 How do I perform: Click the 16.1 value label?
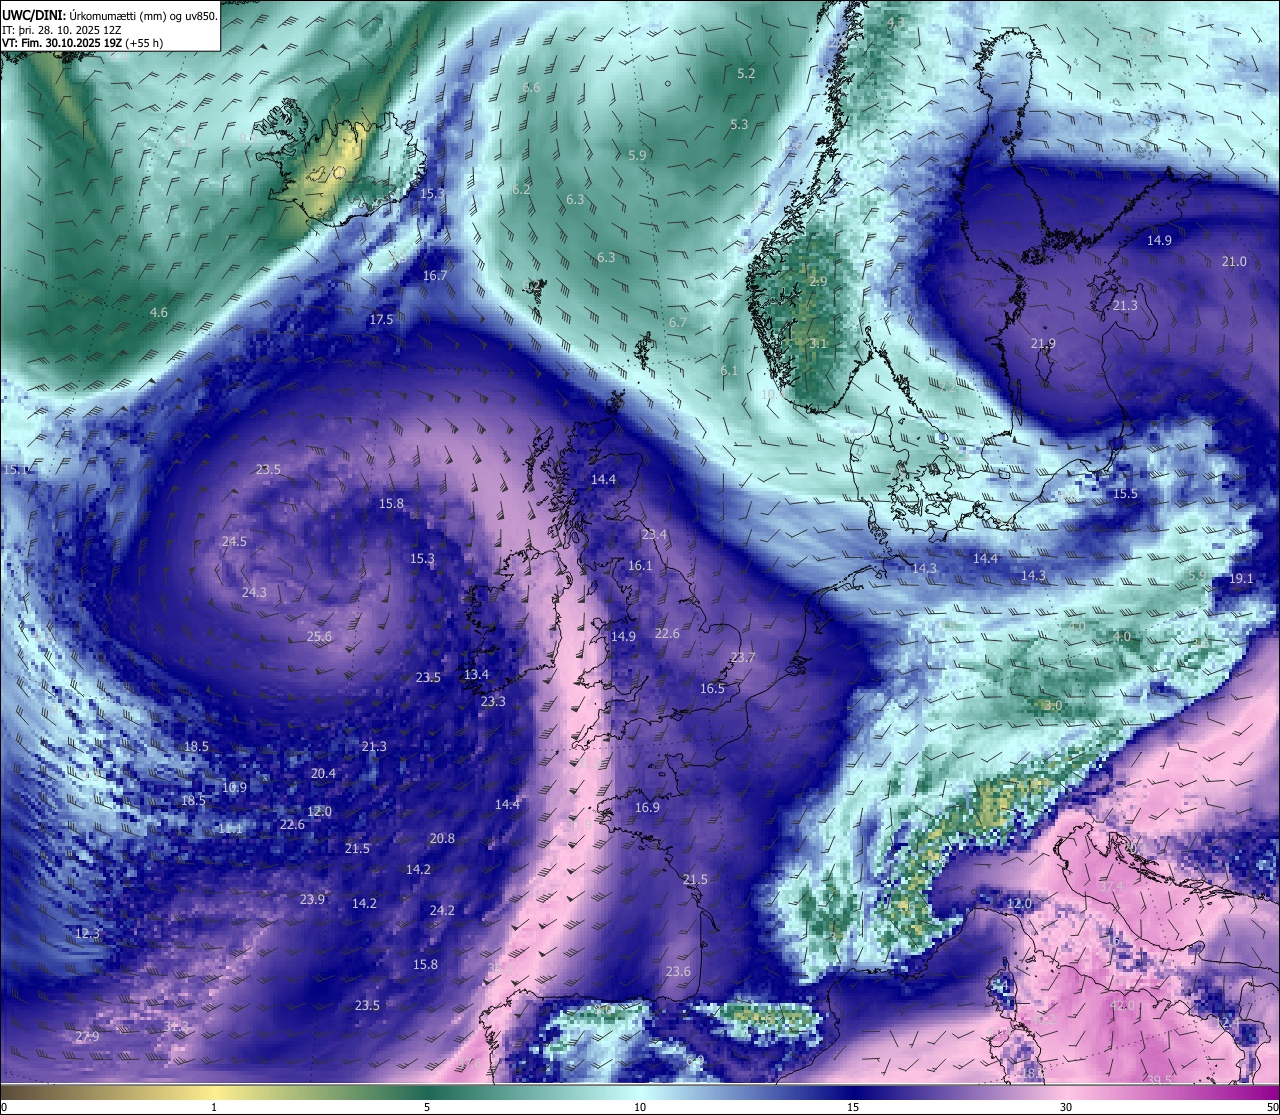click(640, 565)
